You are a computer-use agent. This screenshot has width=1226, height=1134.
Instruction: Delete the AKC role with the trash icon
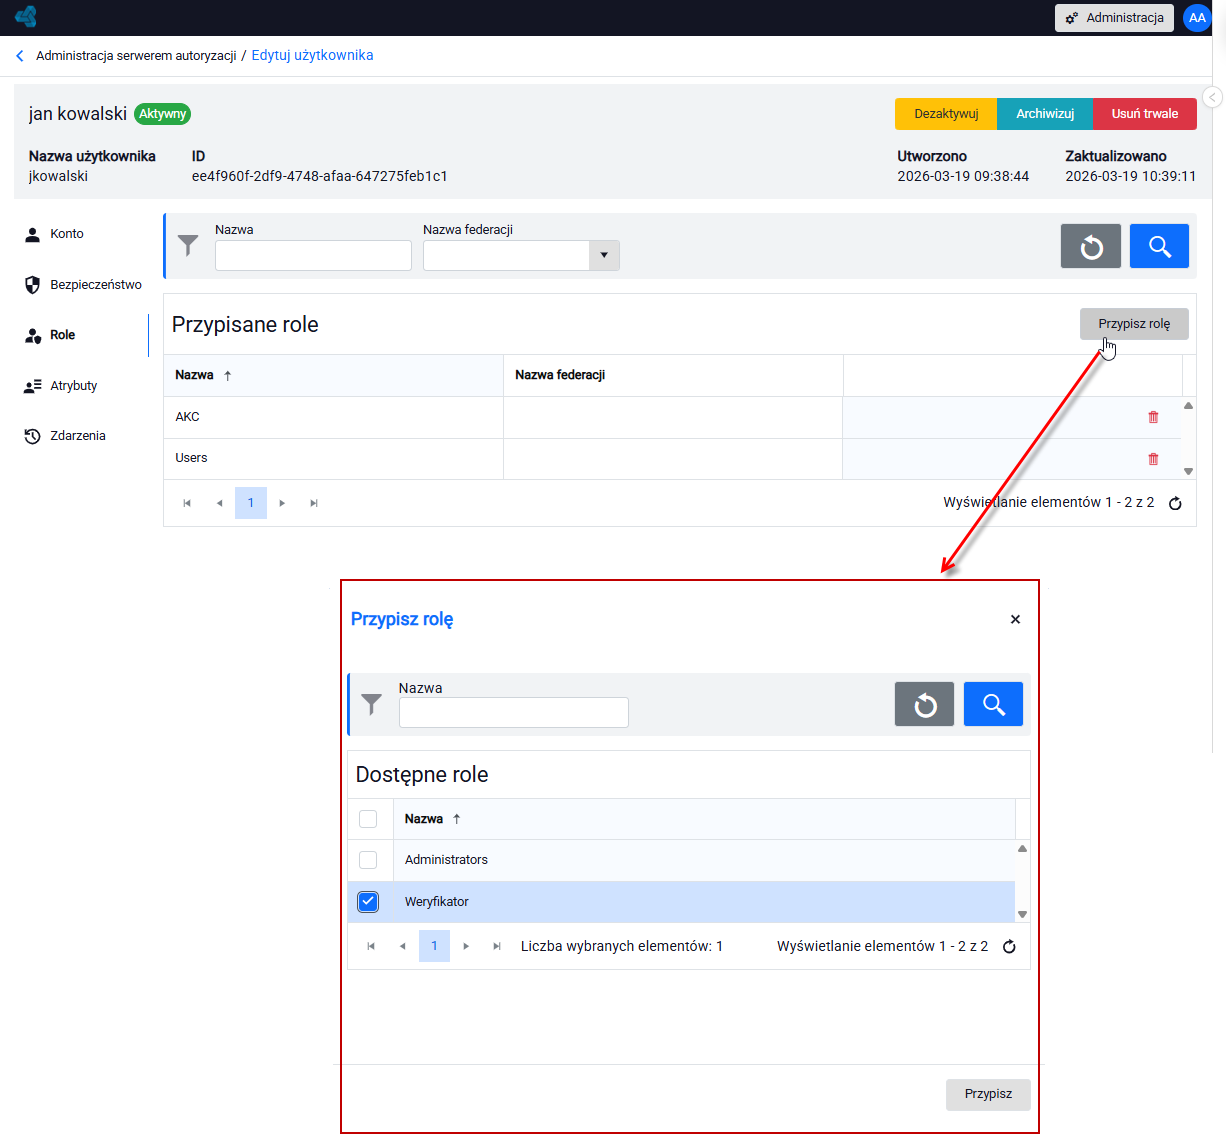click(1153, 417)
